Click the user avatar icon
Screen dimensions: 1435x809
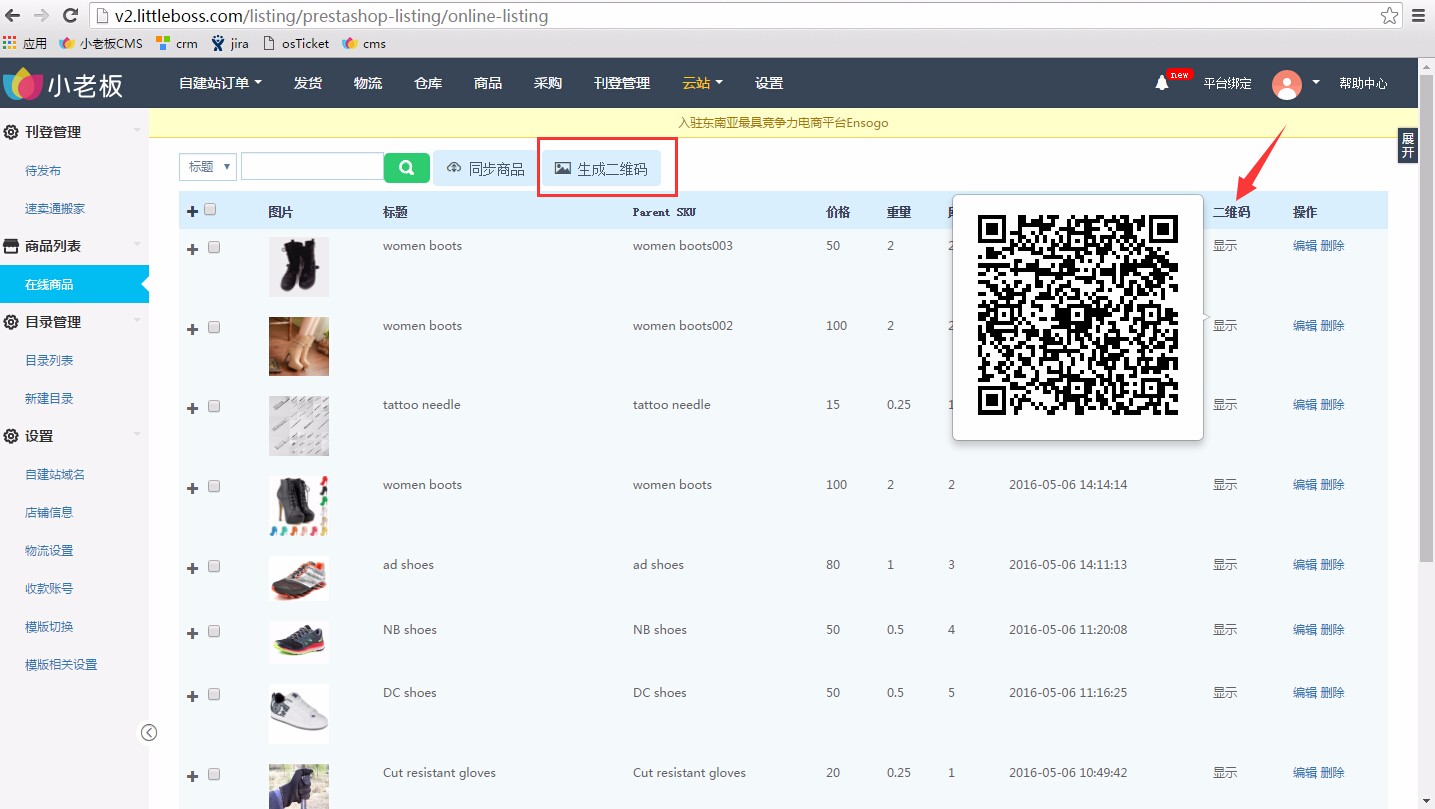(x=1286, y=84)
